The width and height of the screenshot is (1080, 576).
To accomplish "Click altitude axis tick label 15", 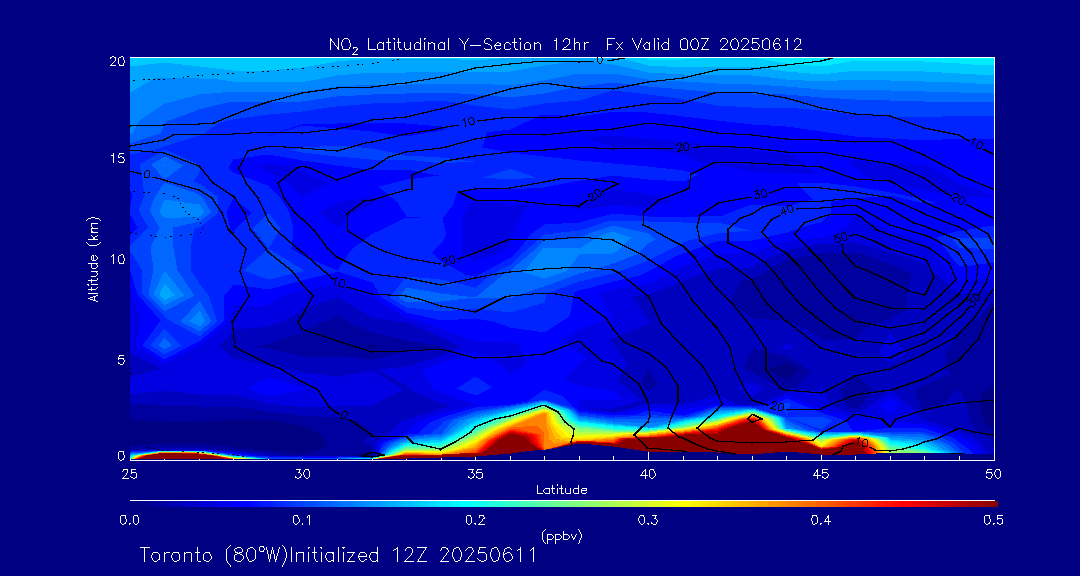I will coord(117,158).
